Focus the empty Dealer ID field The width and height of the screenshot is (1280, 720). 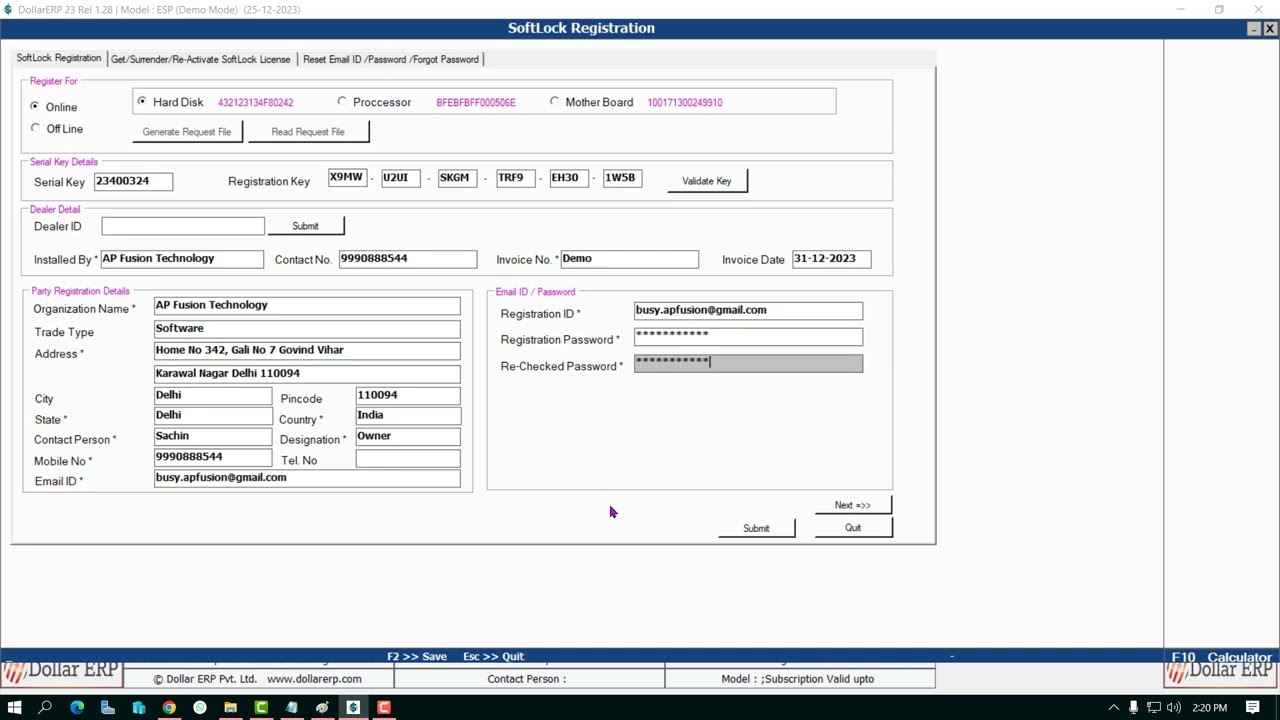tap(183, 226)
